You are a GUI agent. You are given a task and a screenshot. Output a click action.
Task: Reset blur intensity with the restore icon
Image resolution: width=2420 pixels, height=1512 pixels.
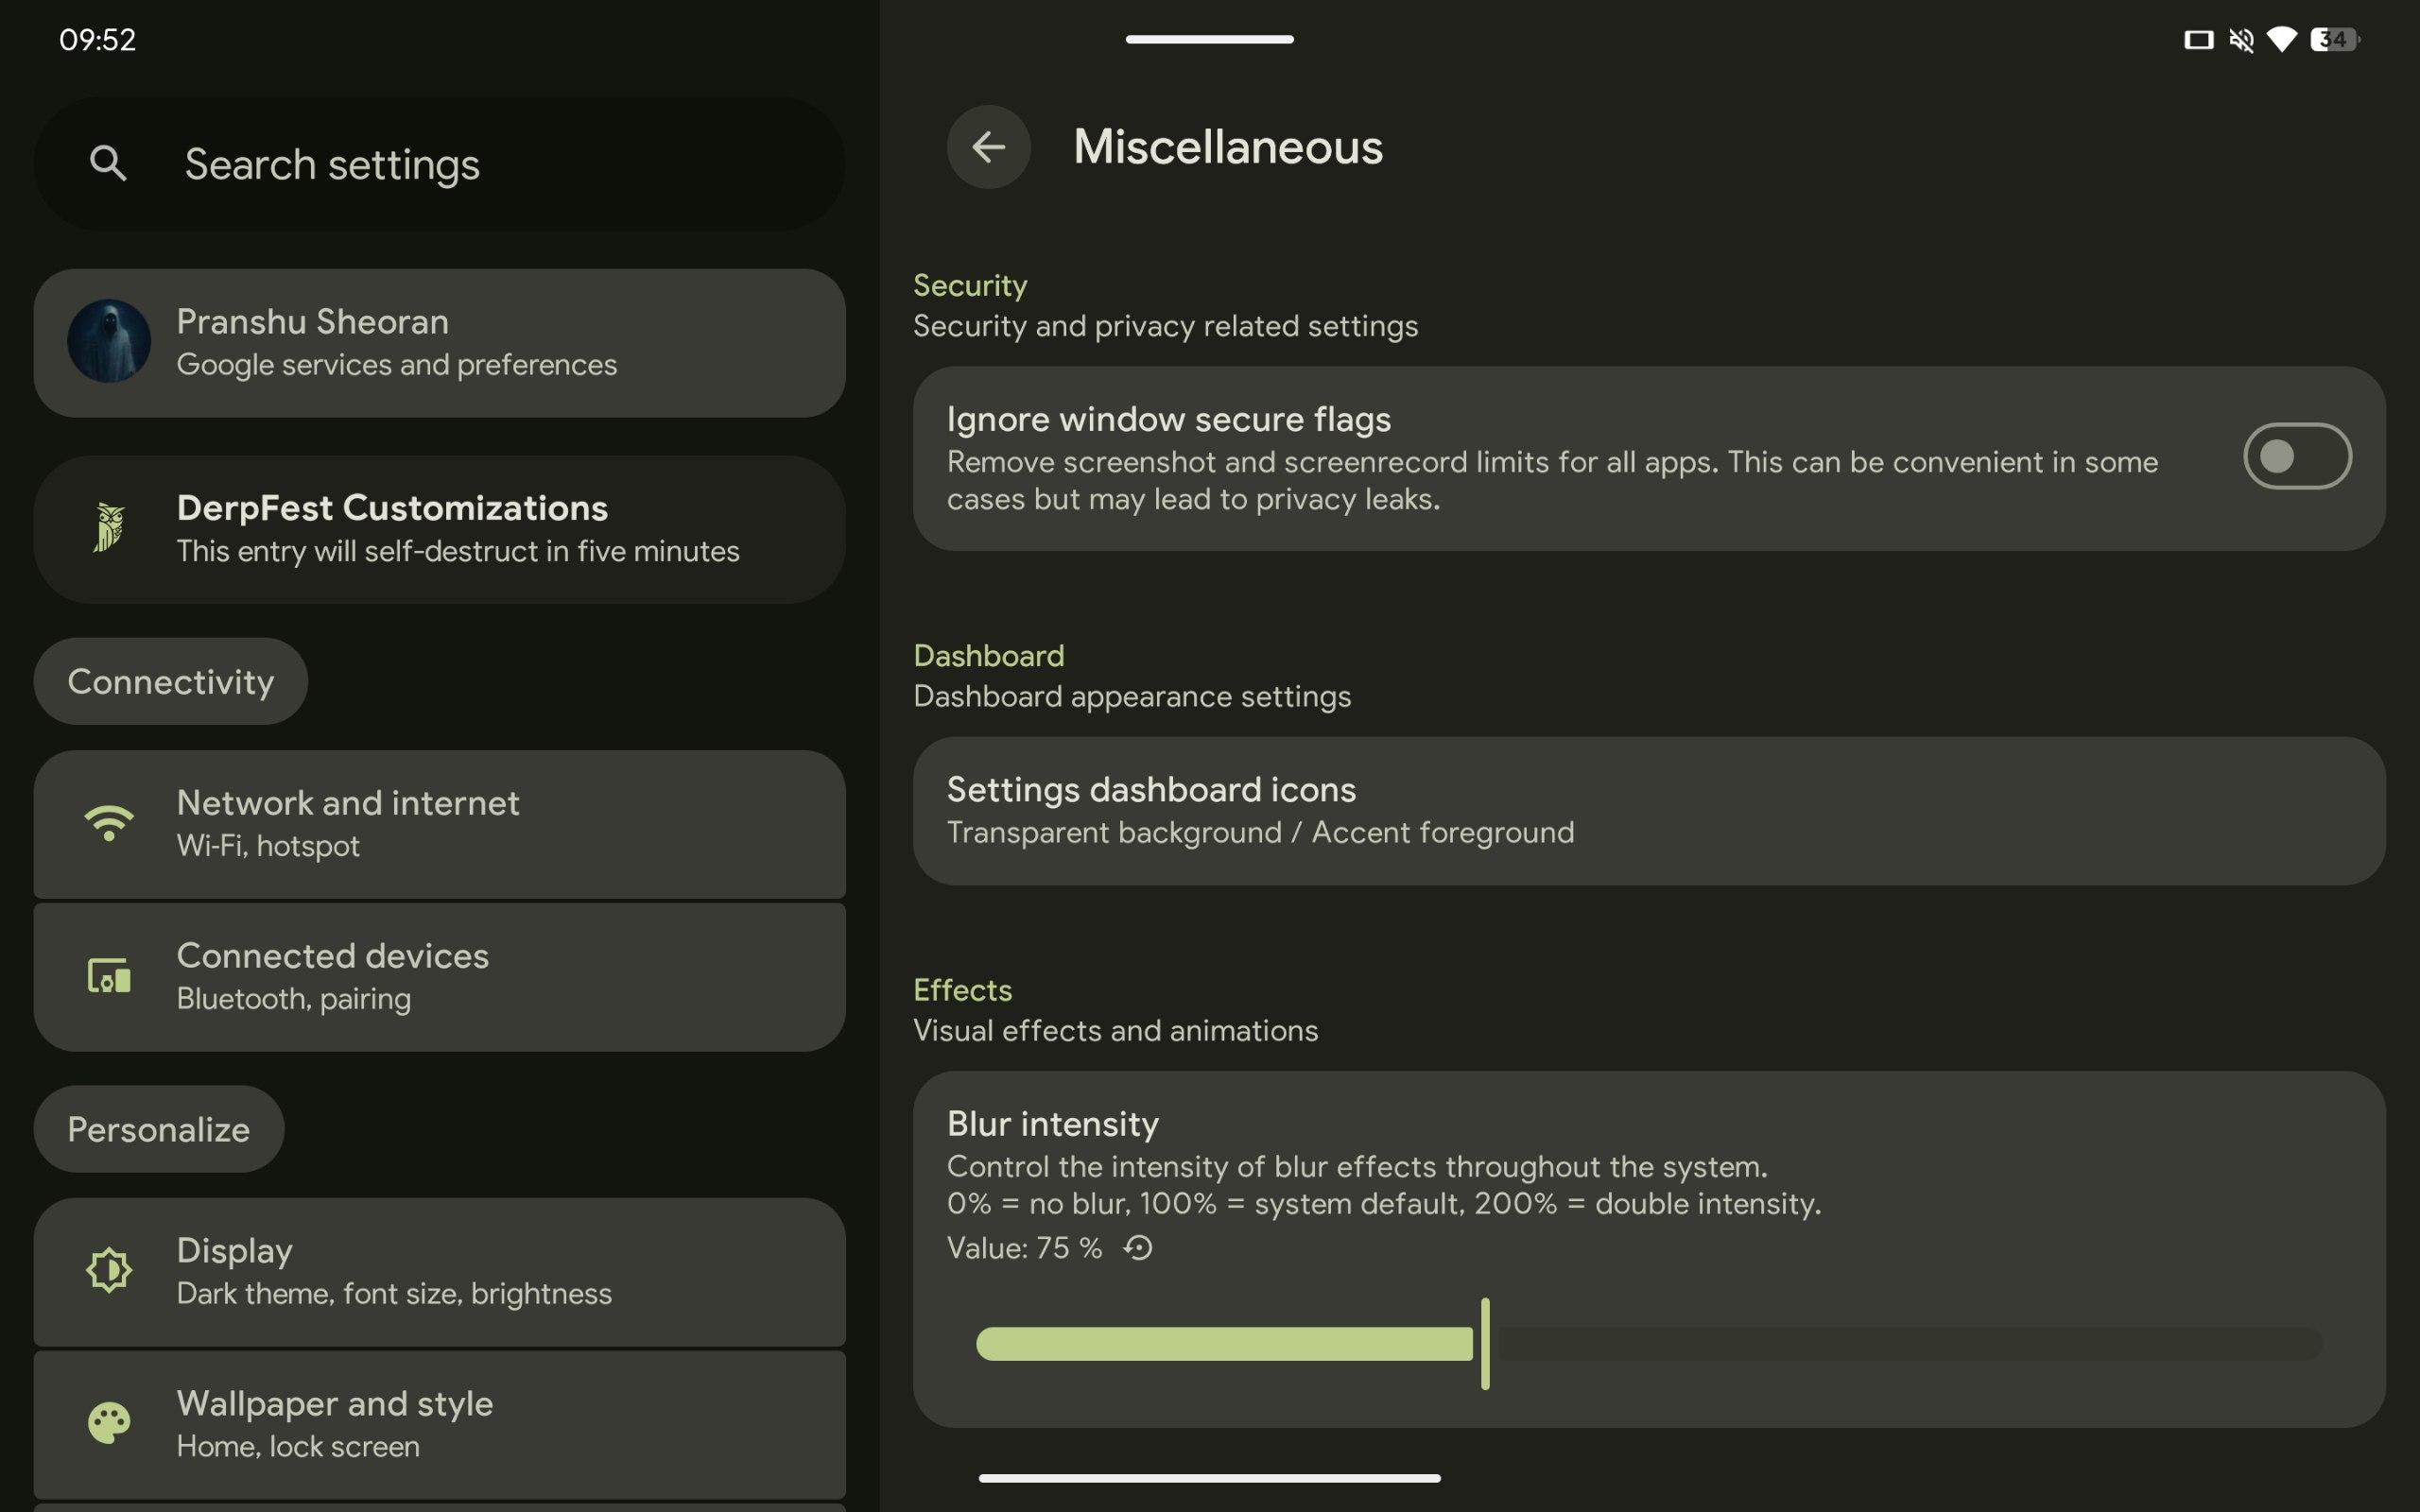pyautogui.click(x=1138, y=1248)
